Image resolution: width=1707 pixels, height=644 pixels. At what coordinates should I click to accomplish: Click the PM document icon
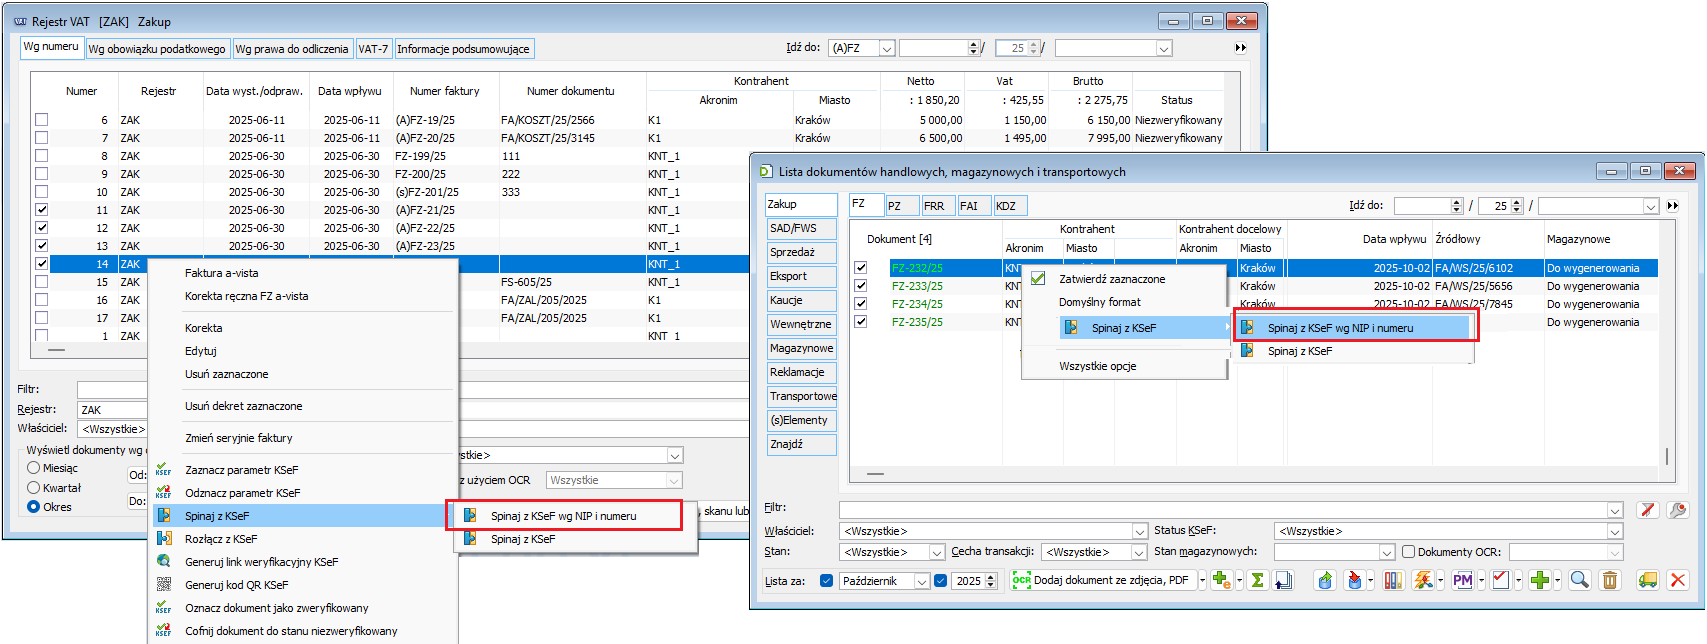pos(1462,580)
